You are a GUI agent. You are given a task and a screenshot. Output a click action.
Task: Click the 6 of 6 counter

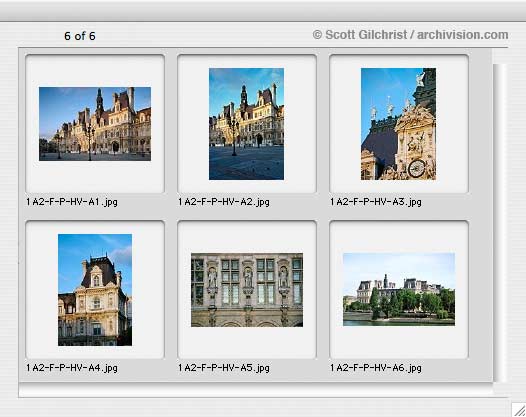coord(80,36)
